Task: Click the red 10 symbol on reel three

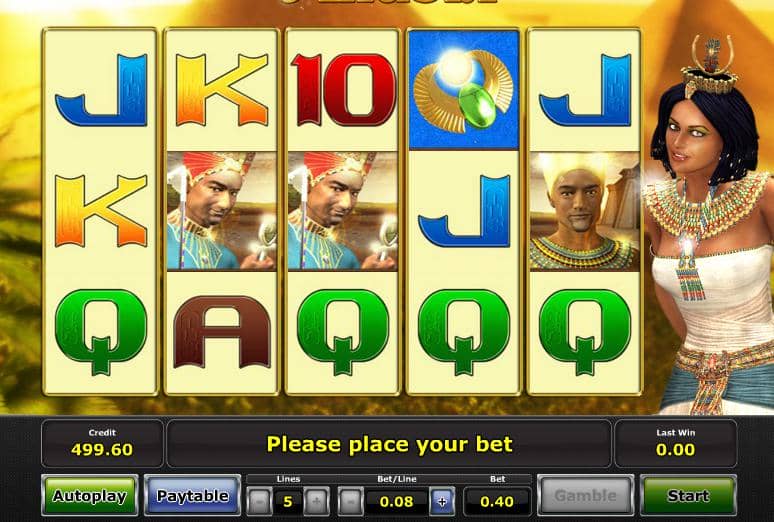Action: point(343,89)
